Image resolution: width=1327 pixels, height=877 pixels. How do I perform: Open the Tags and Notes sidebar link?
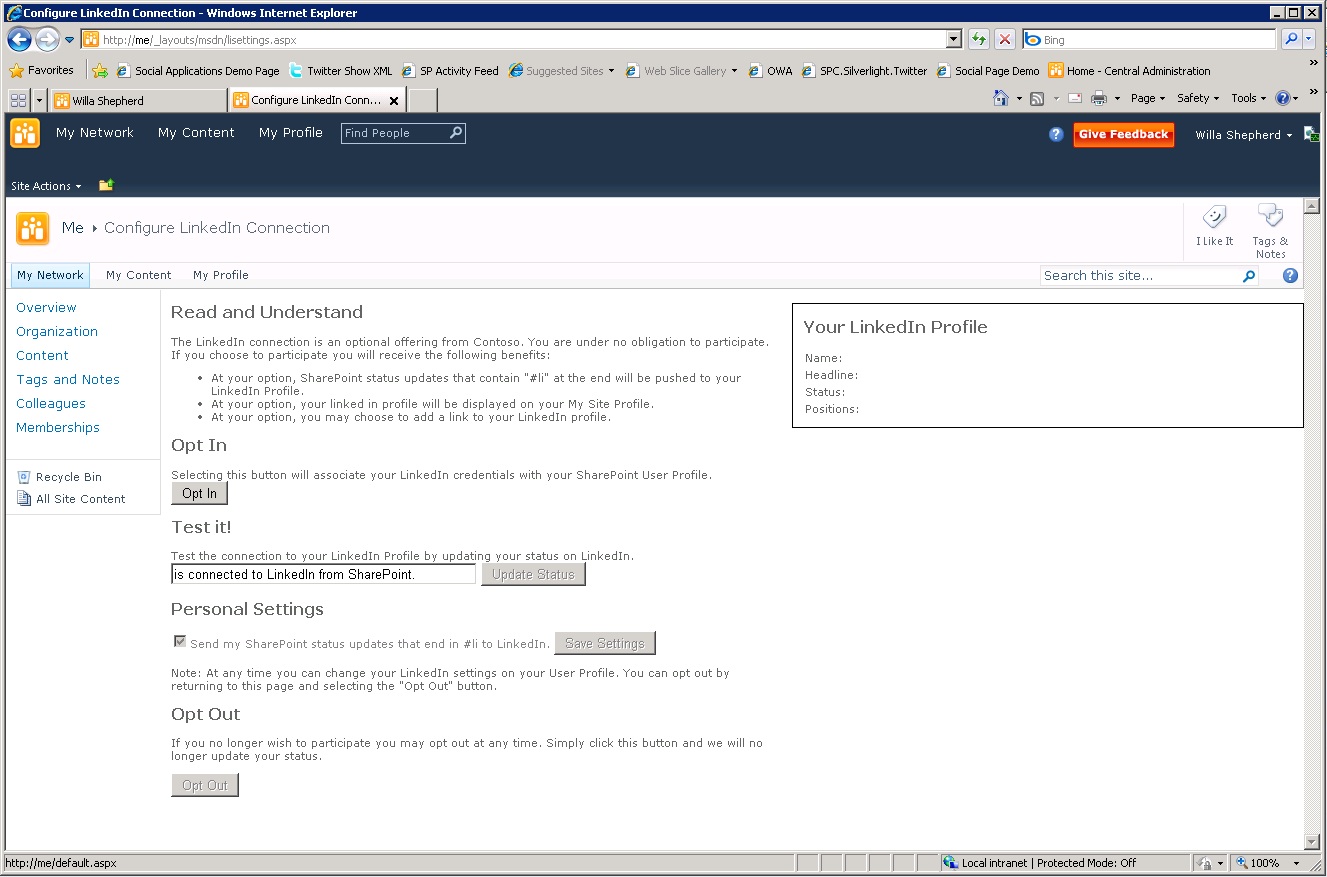[x=68, y=379]
